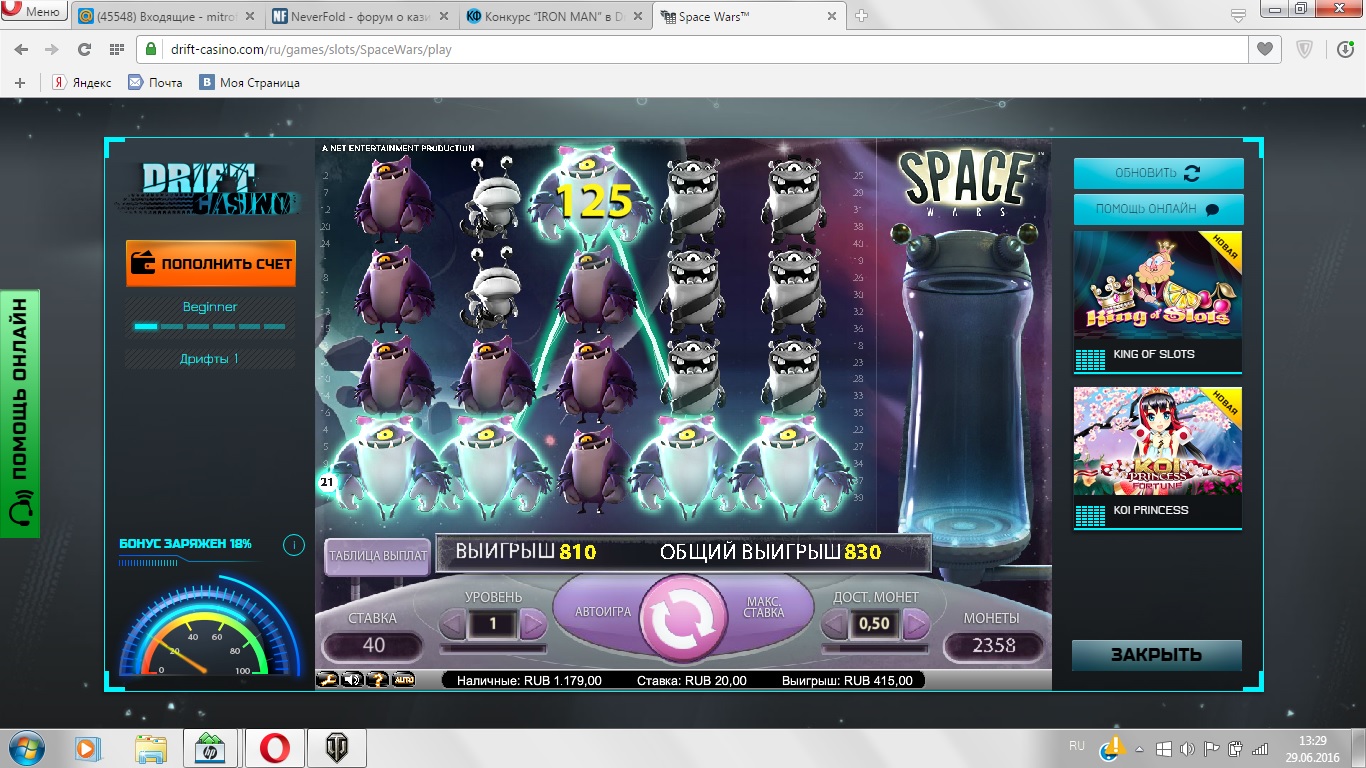Screen dimensions: 1366x768
Task: Click the МОНЕТЫ 2358 coins display
Action: (x=994, y=646)
